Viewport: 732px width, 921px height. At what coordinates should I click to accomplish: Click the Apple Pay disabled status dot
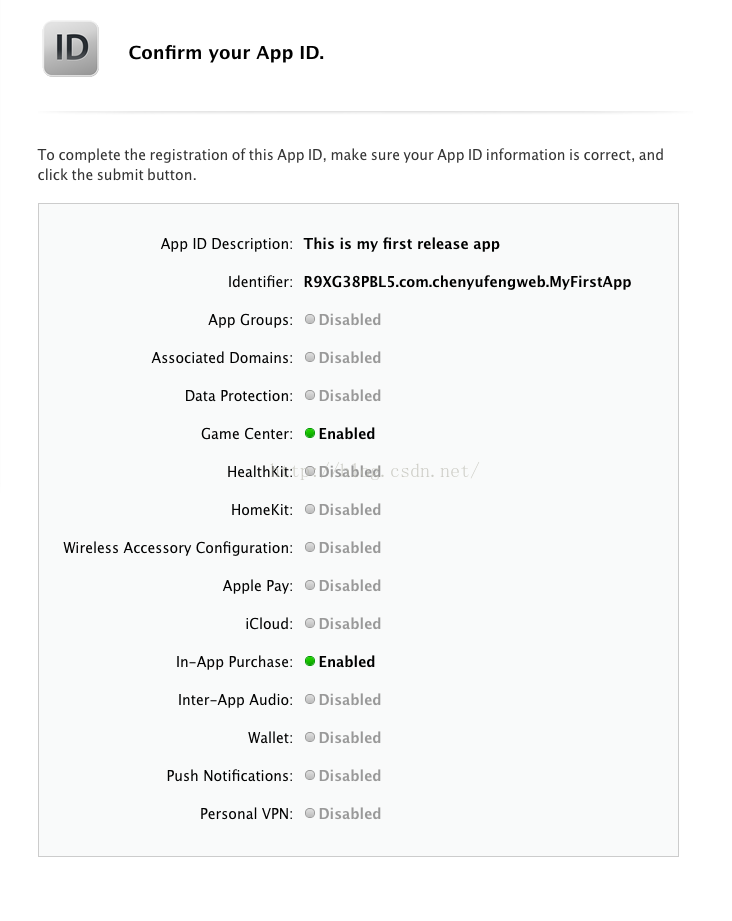tap(310, 586)
